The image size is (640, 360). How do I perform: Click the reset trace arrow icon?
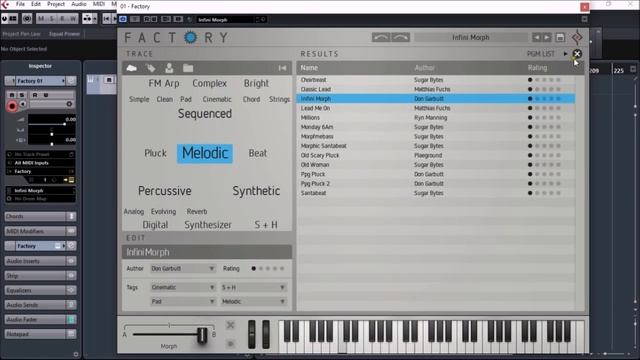(x=282, y=68)
